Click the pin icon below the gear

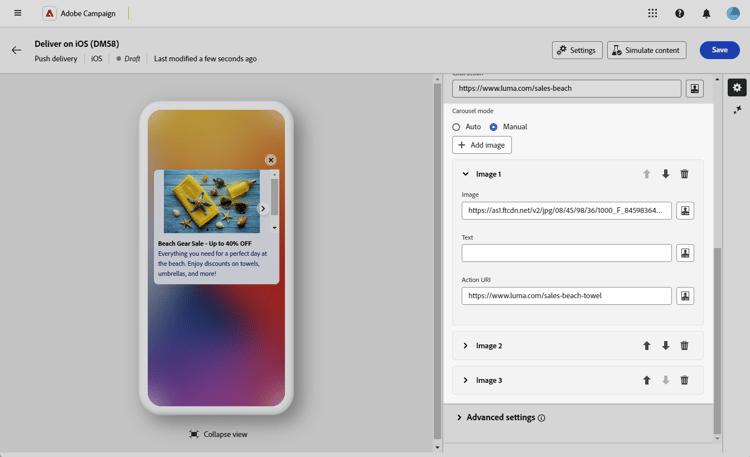pos(737,110)
